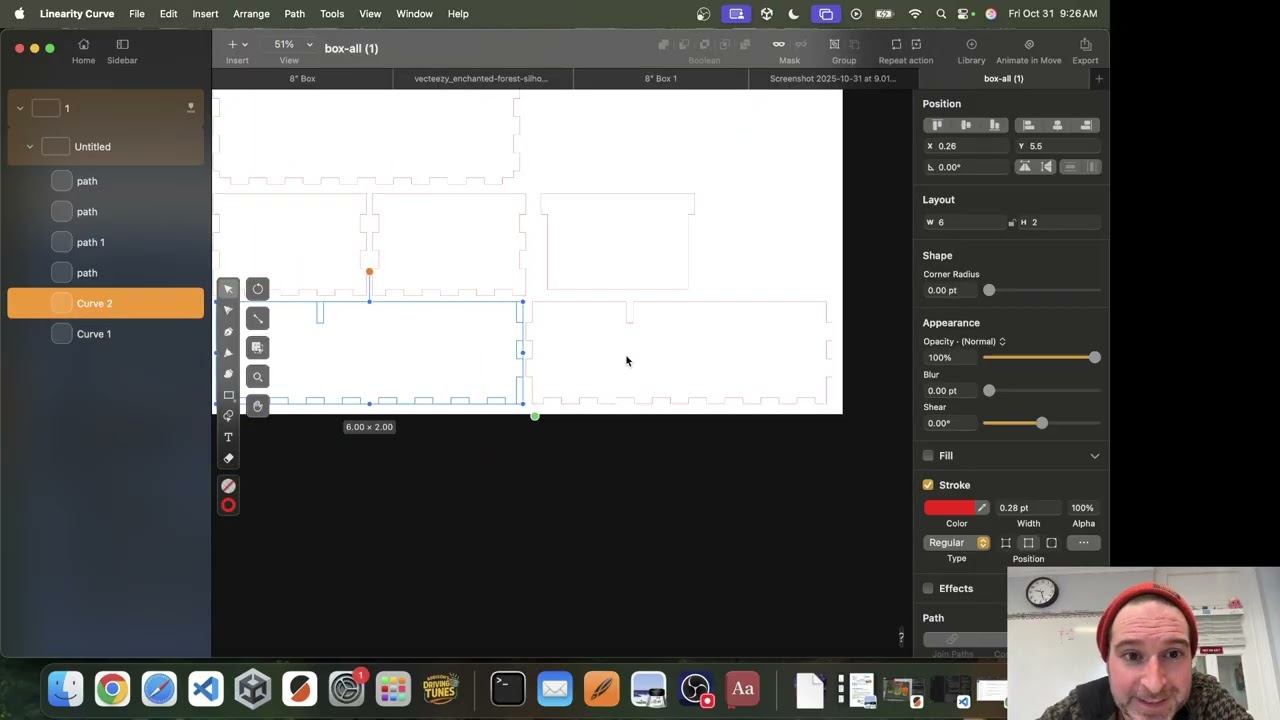Set stroke position to outside
The height and width of the screenshot is (720, 1280).
1051,543
